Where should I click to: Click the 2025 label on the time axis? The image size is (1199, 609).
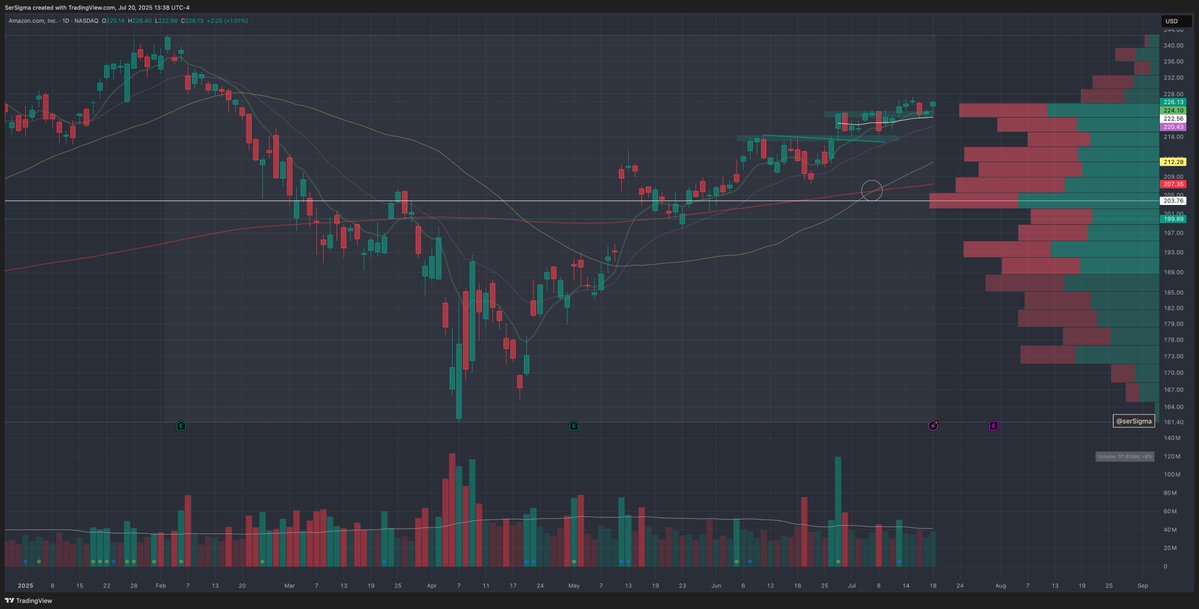point(26,585)
